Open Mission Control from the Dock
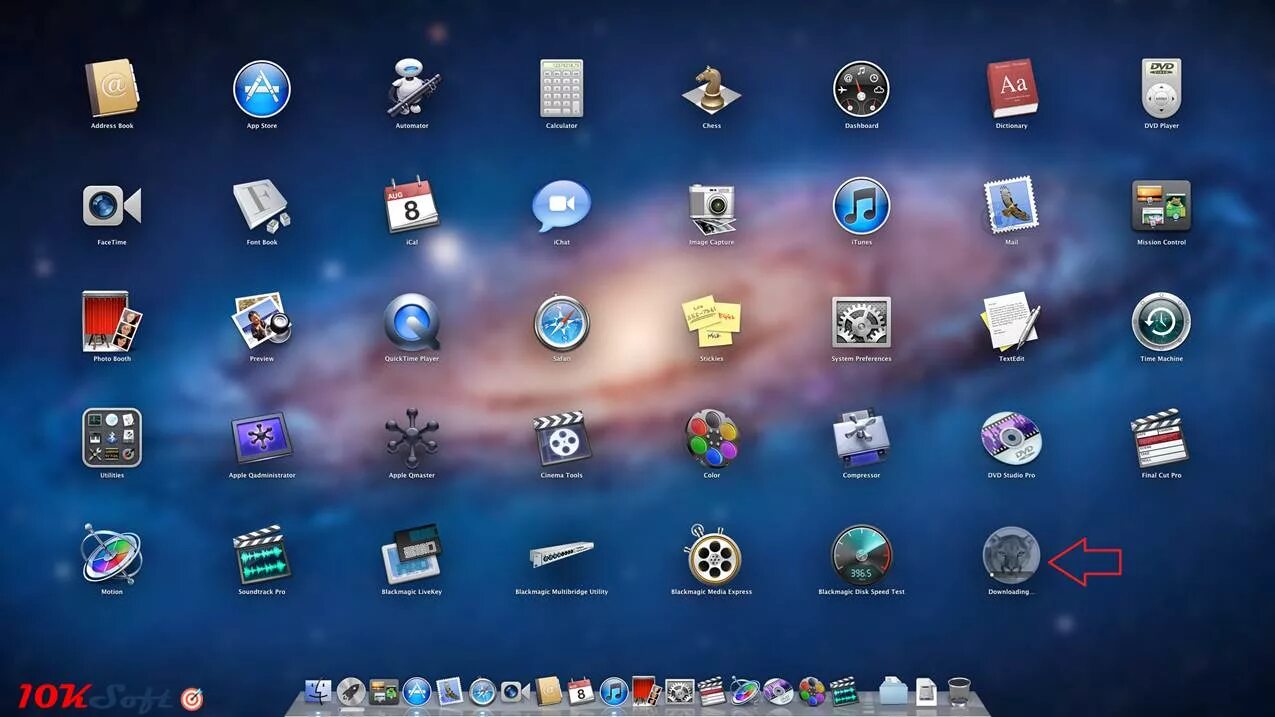This screenshot has height=717, width=1275. 384,692
